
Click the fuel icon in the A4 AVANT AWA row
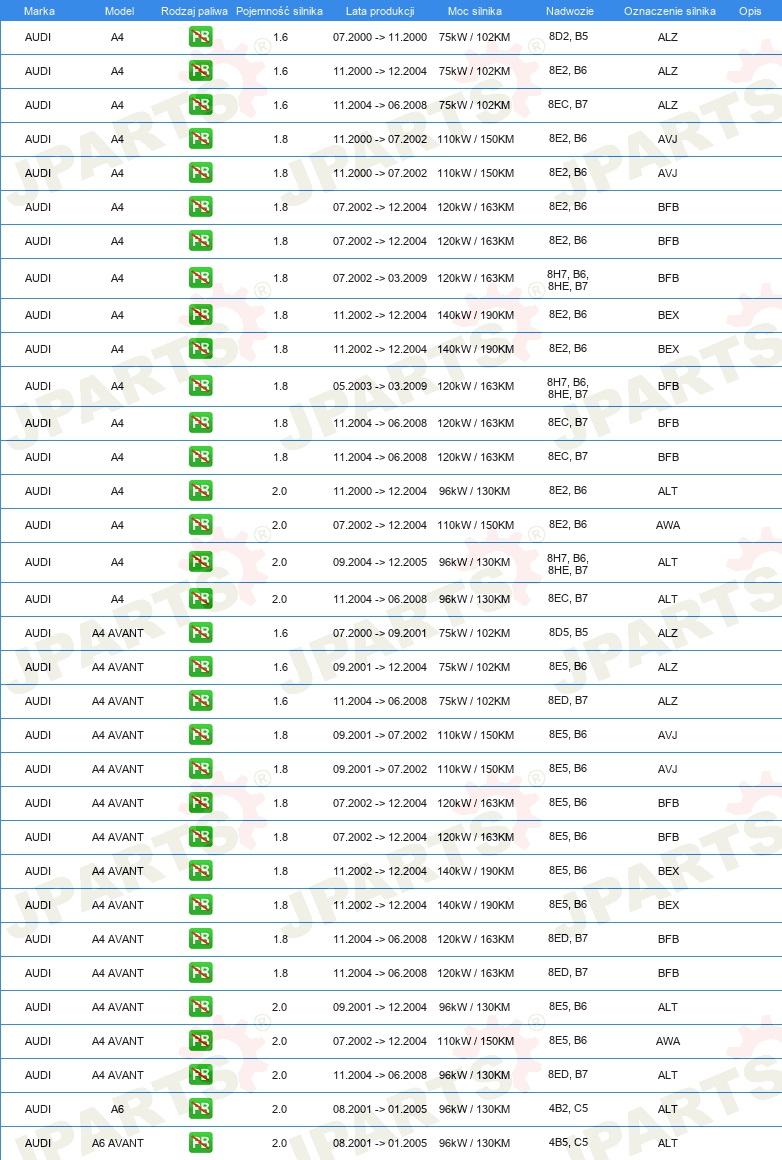point(200,1042)
